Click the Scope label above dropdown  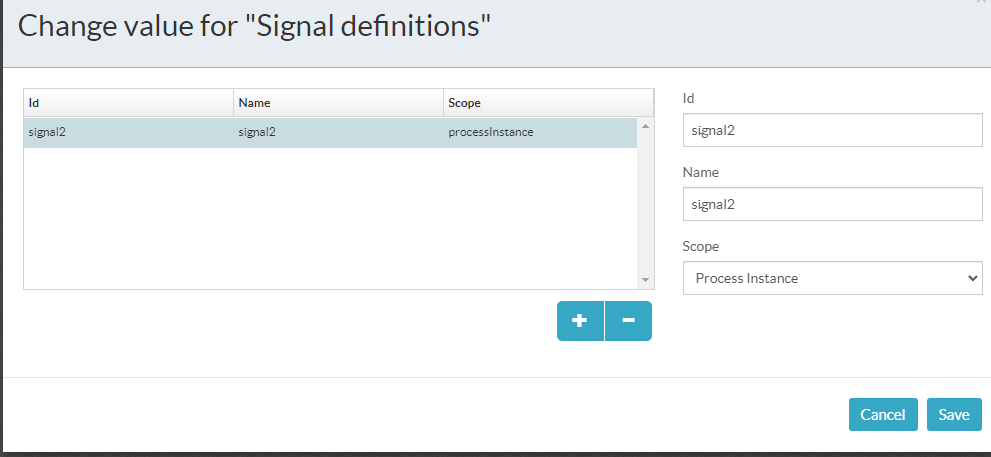pyautogui.click(x=700, y=246)
